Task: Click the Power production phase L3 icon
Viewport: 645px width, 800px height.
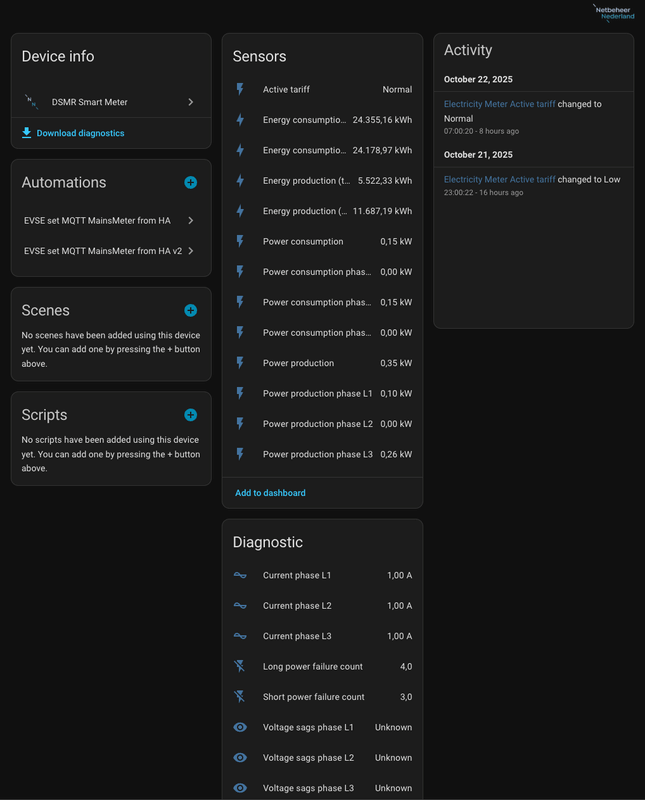Action: [239, 454]
